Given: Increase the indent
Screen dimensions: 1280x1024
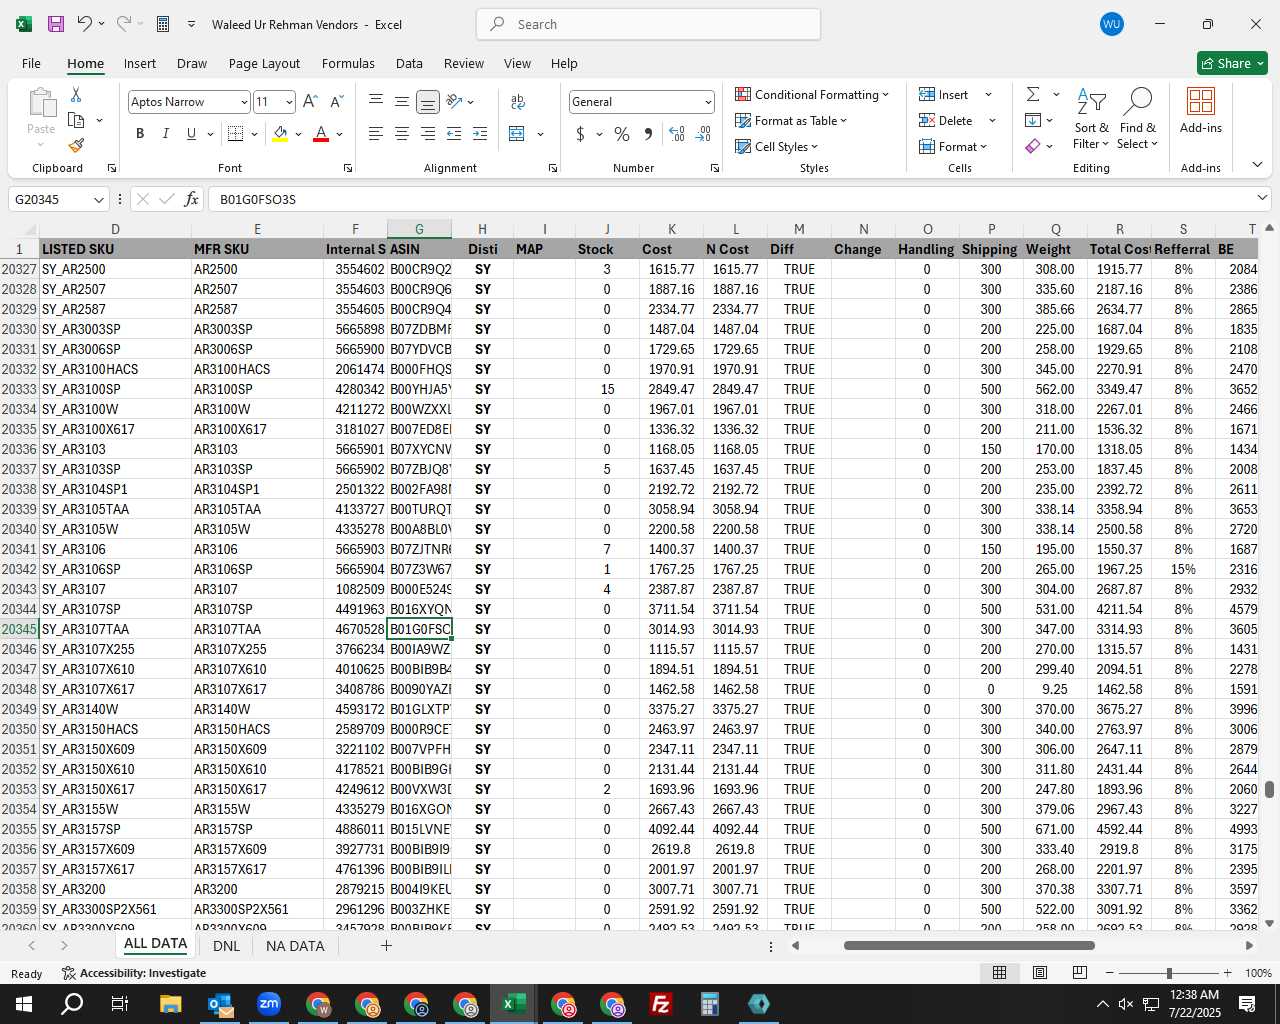Looking at the screenshot, I should (480, 134).
